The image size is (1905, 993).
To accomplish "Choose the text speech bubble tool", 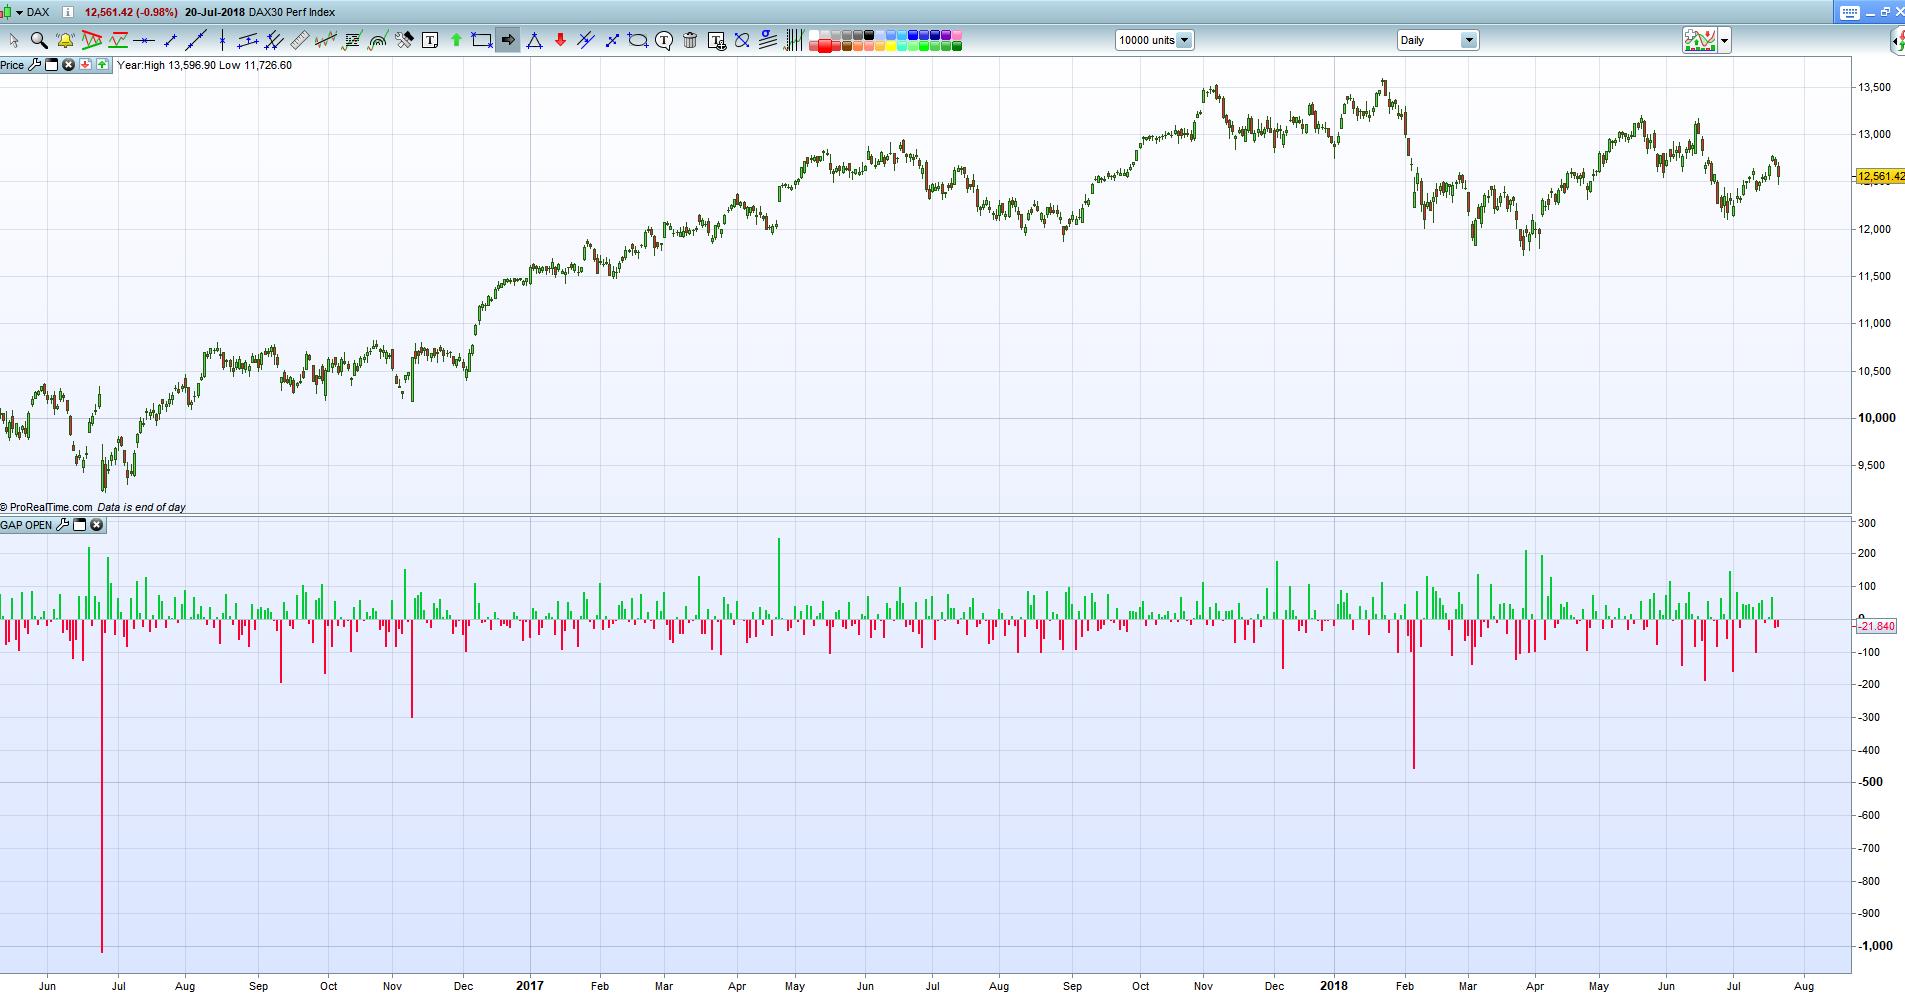I will click(664, 41).
